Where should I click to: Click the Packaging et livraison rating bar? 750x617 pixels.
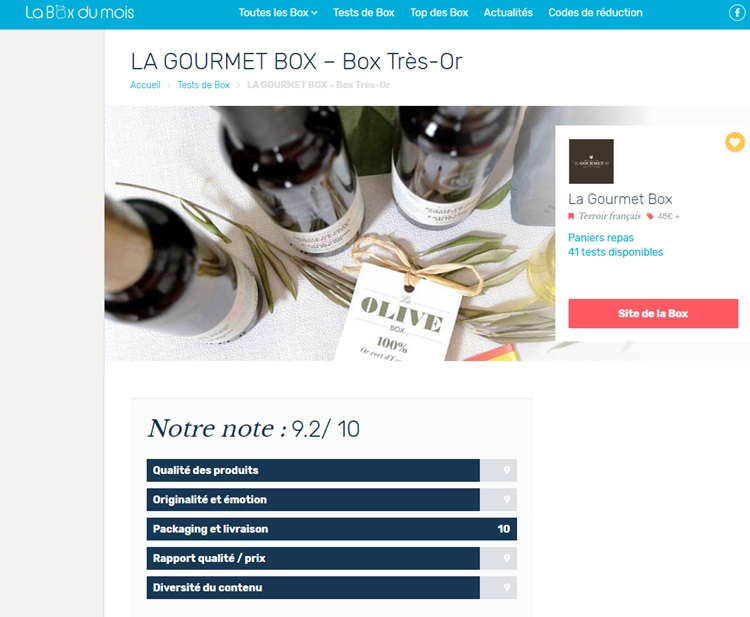tap(331, 529)
